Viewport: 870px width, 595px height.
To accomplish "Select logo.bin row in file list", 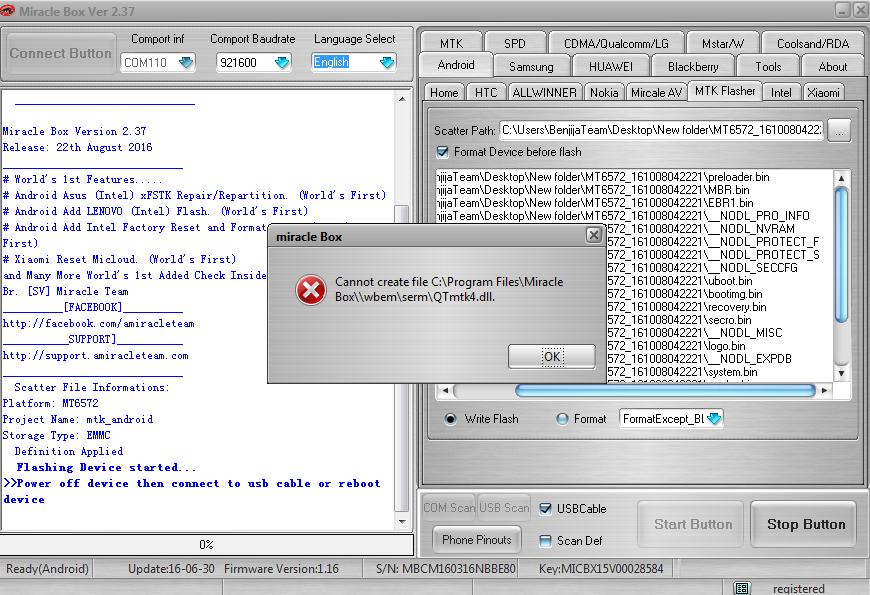I will click(719, 346).
